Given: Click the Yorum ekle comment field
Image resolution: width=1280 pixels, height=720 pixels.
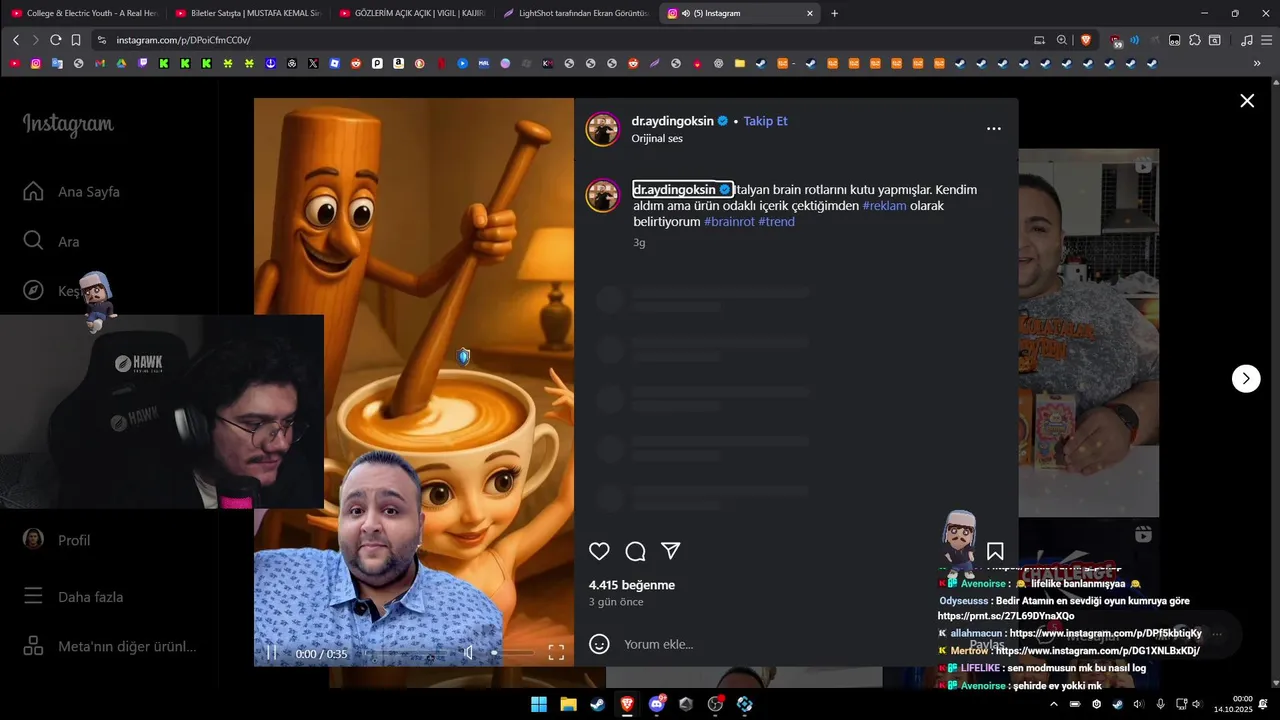Looking at the screenshot, I should pos(800,644).
